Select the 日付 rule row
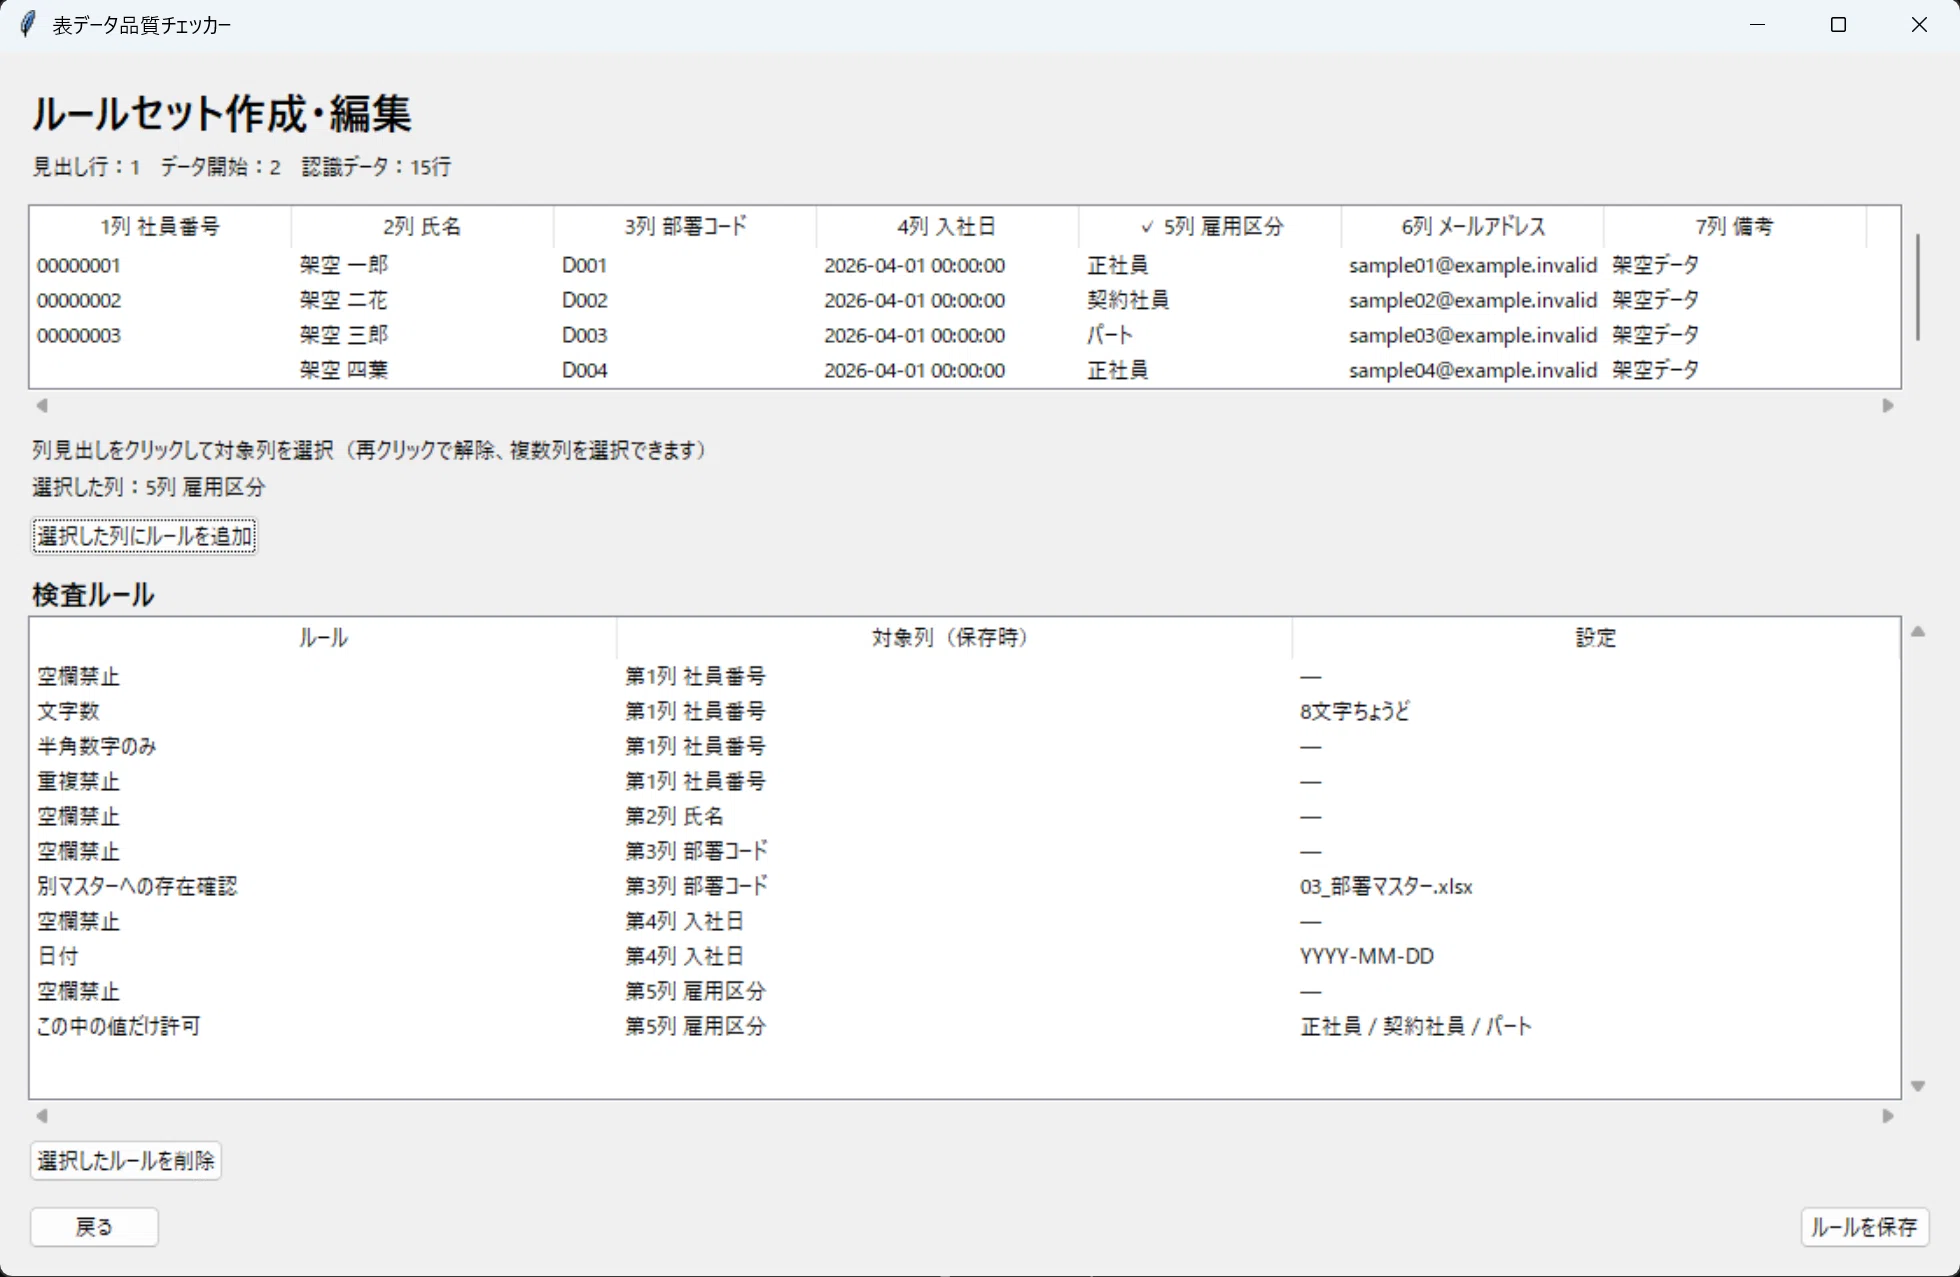The width and height of the screenshot is (1960, 1277). tap(964, 956)
